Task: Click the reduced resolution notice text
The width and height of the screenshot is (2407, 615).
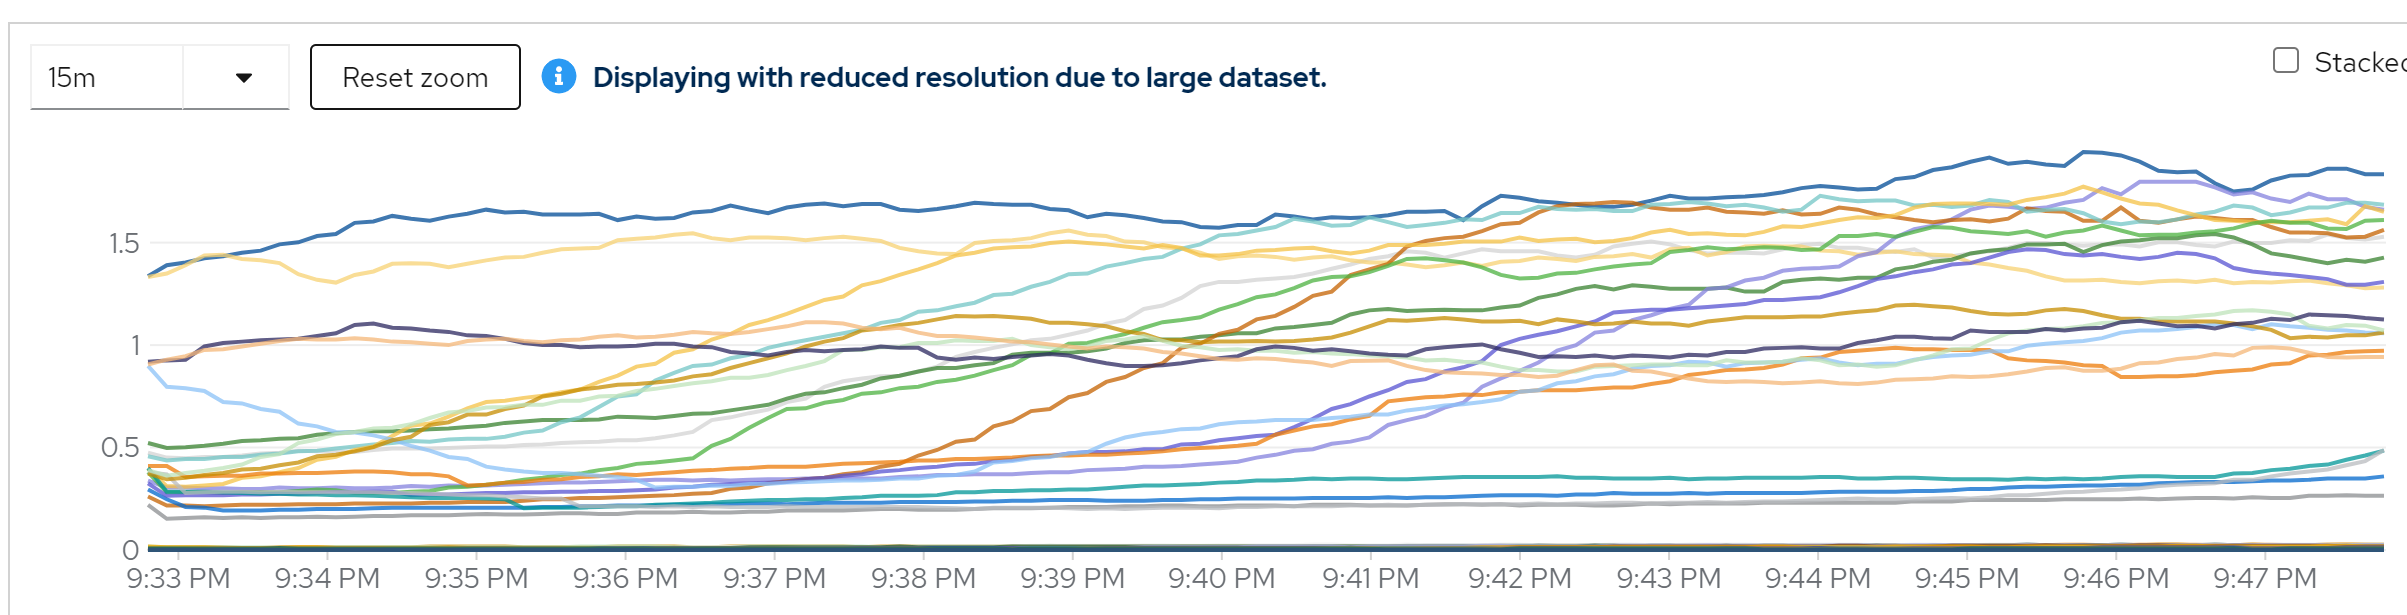Action: point(959,77)
